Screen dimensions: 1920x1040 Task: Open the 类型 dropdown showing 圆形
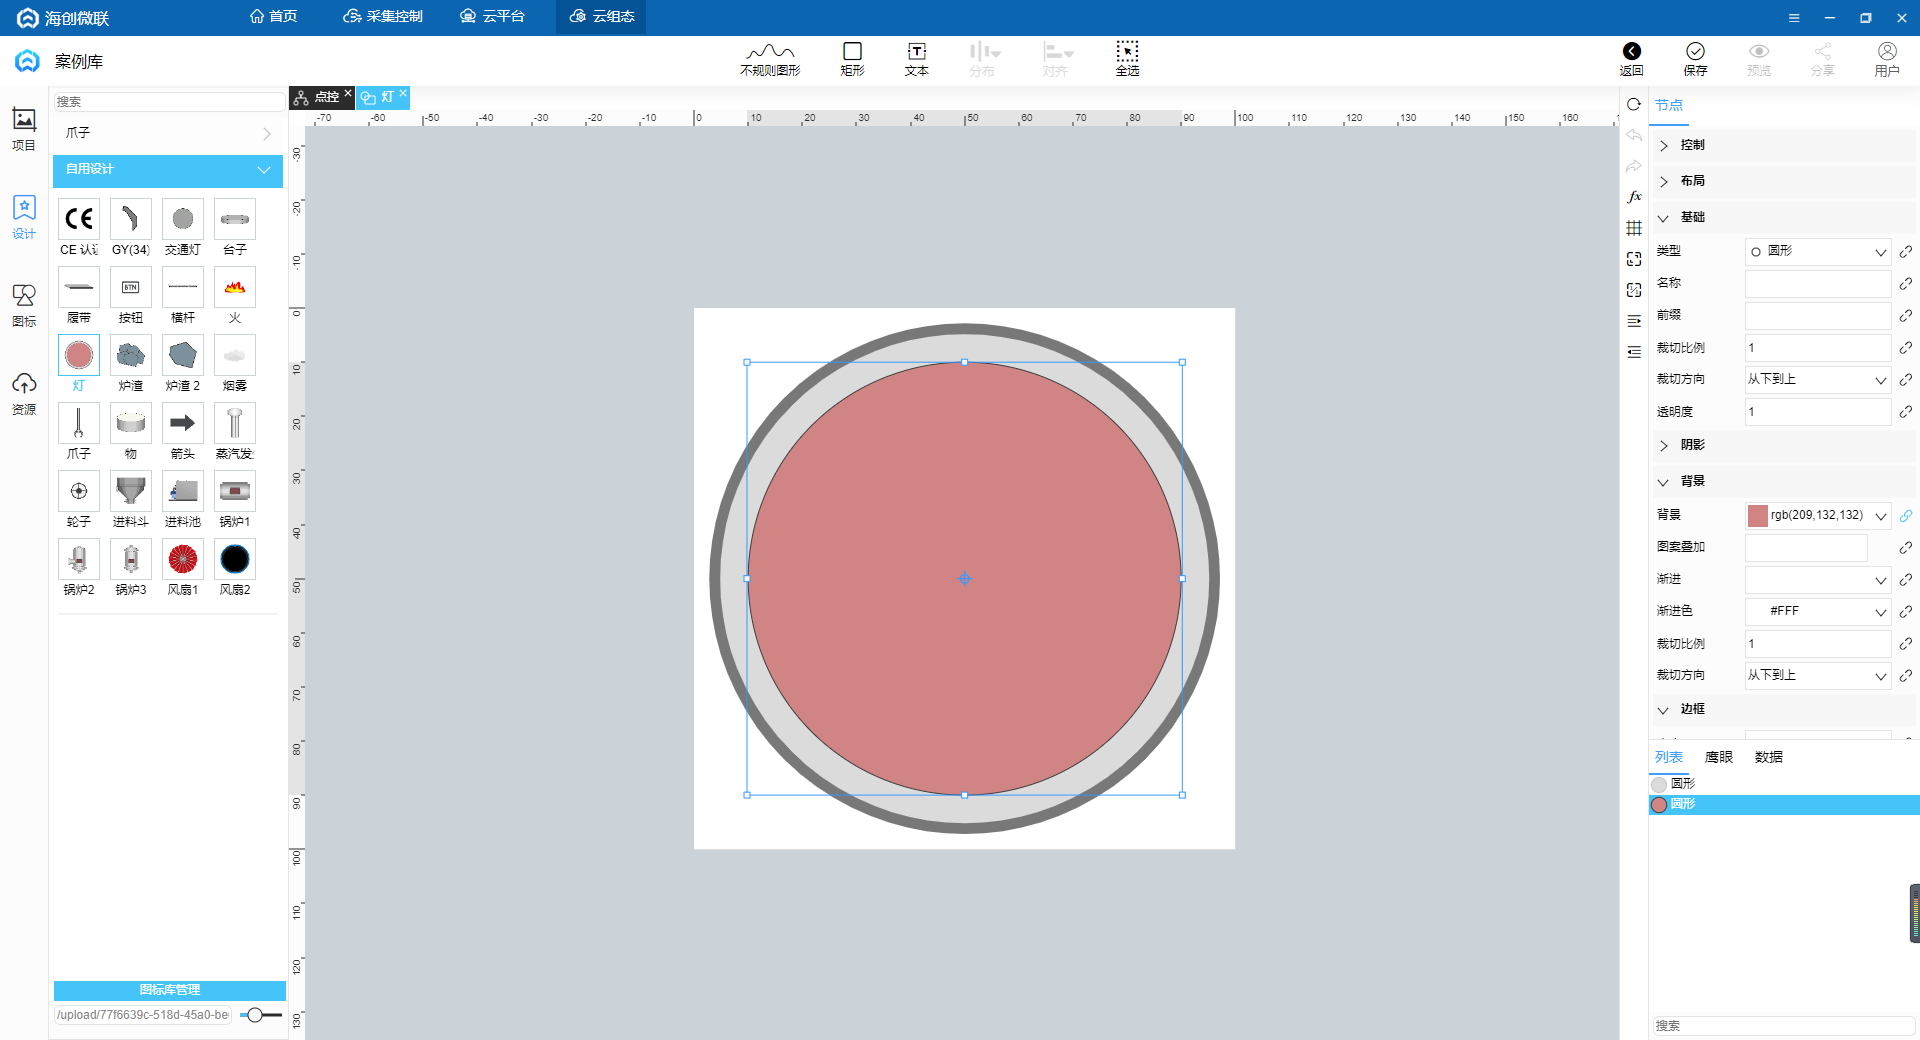coord(1818,252)
